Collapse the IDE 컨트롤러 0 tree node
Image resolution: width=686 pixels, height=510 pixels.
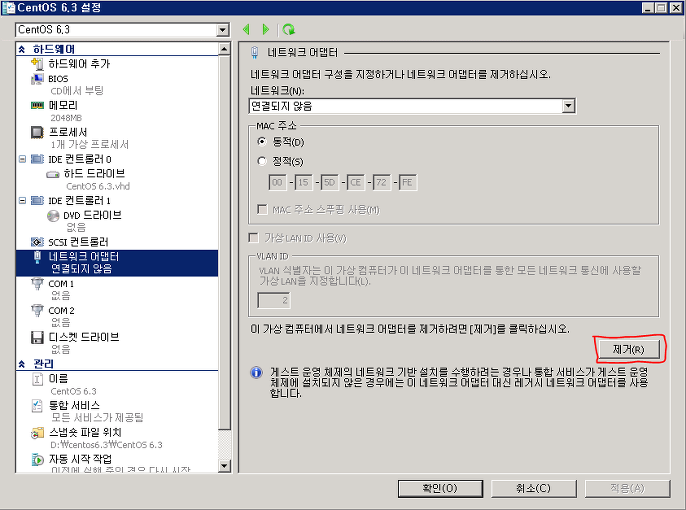point(22,159)
